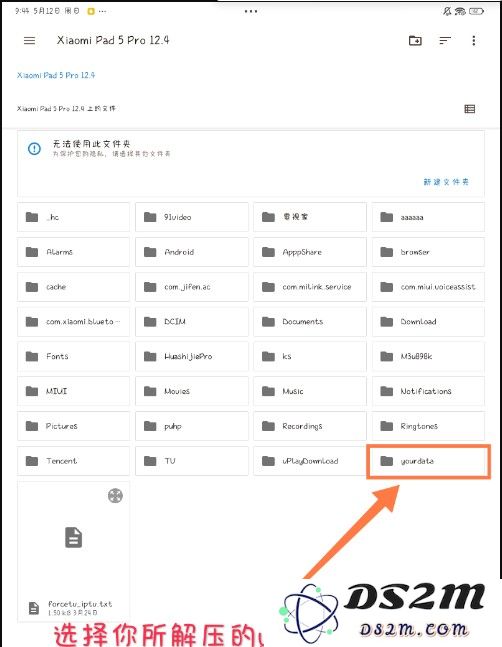Image resolution: width=502 pixels, height=647 pixels.
Task: Open the three-dot overflow menu
Action: (x=474, y=40)
